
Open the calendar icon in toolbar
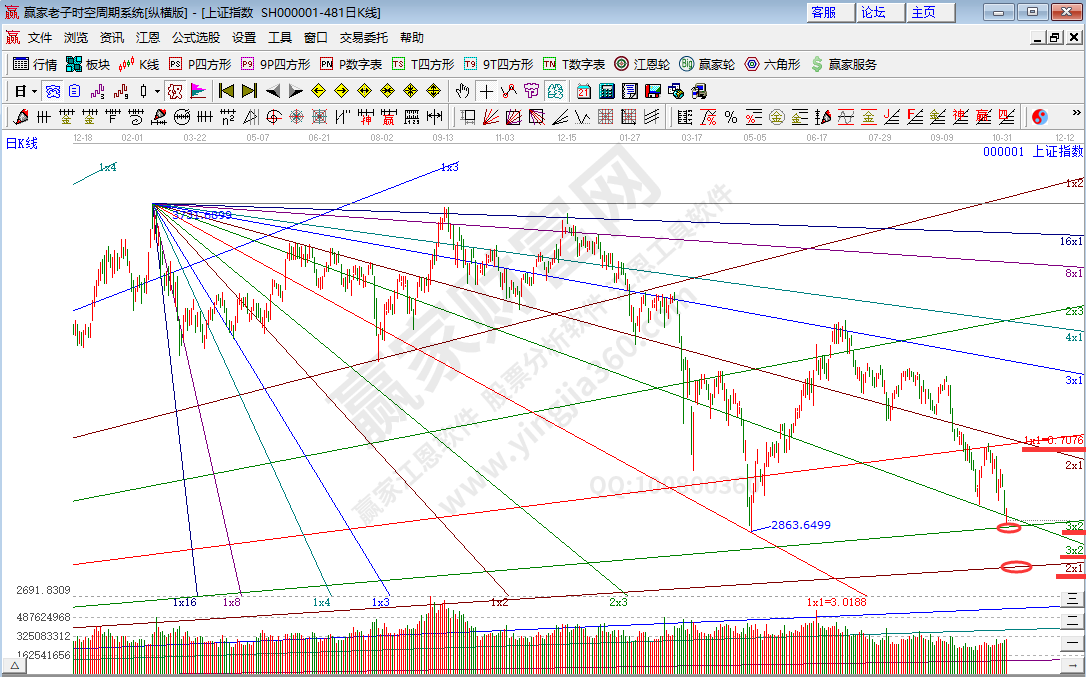(583, 91)
